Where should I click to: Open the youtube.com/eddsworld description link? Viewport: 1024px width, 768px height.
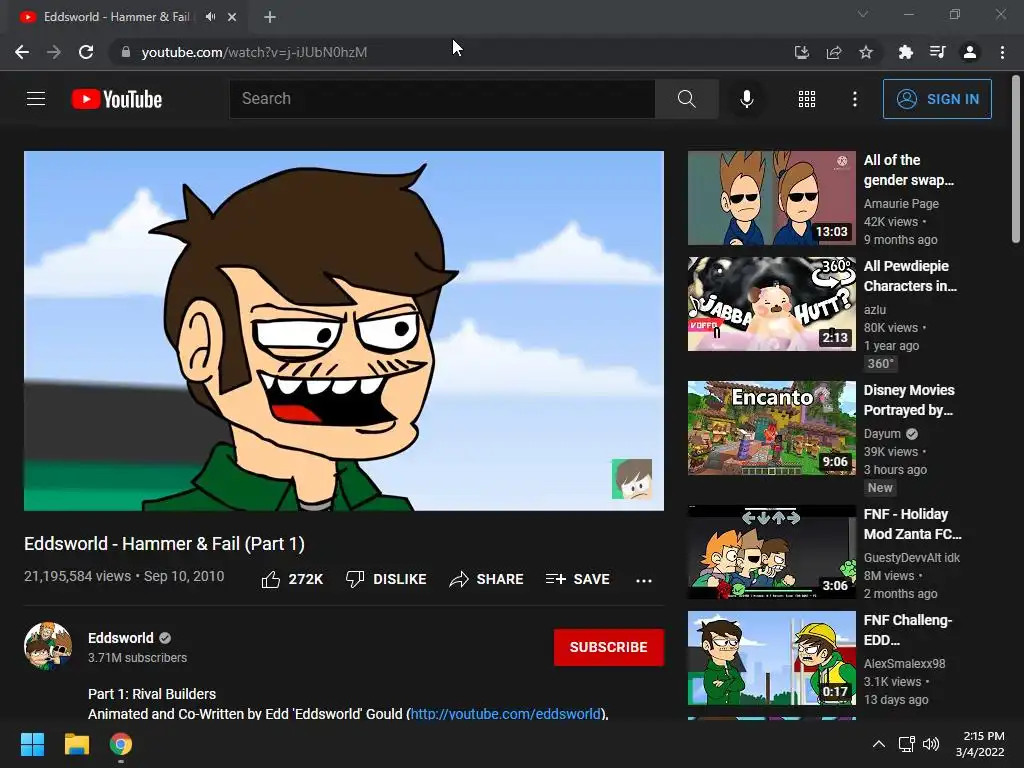click(x=505, y=713)
